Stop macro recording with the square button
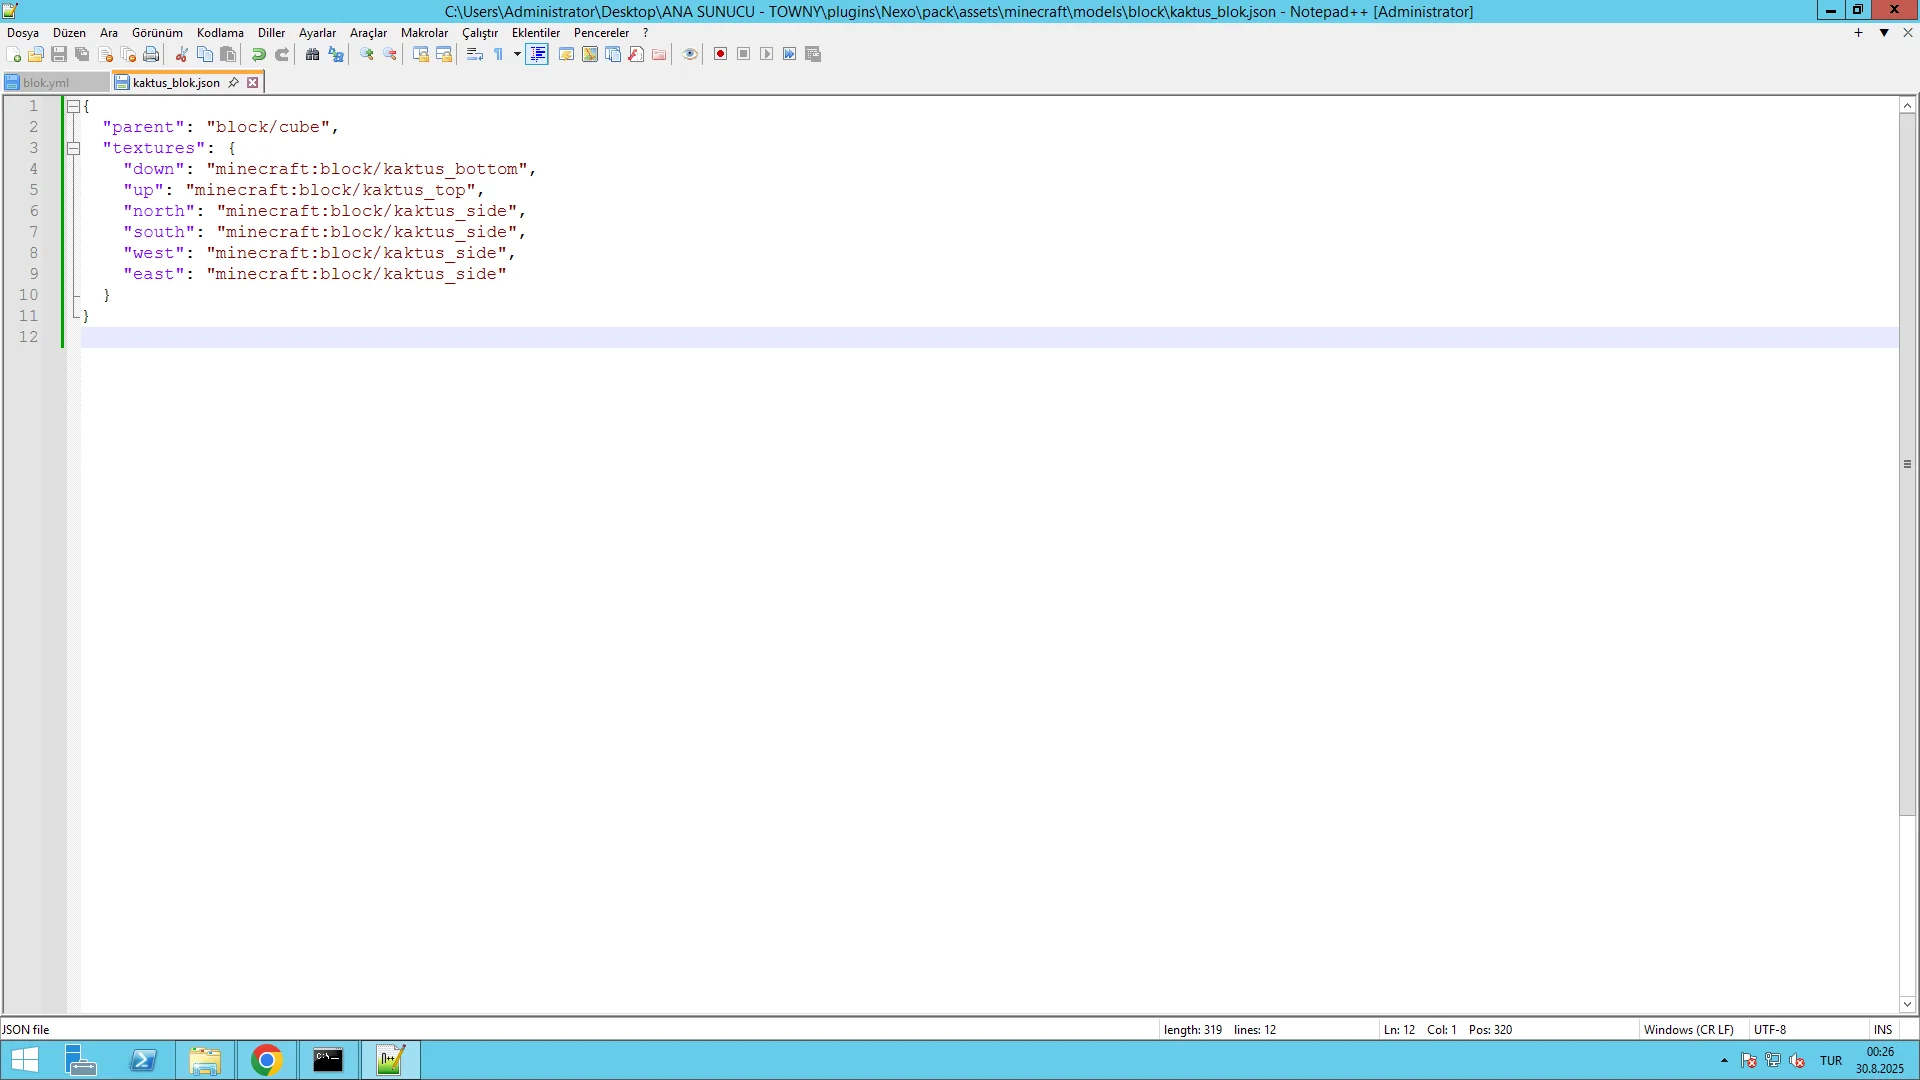 743,54
